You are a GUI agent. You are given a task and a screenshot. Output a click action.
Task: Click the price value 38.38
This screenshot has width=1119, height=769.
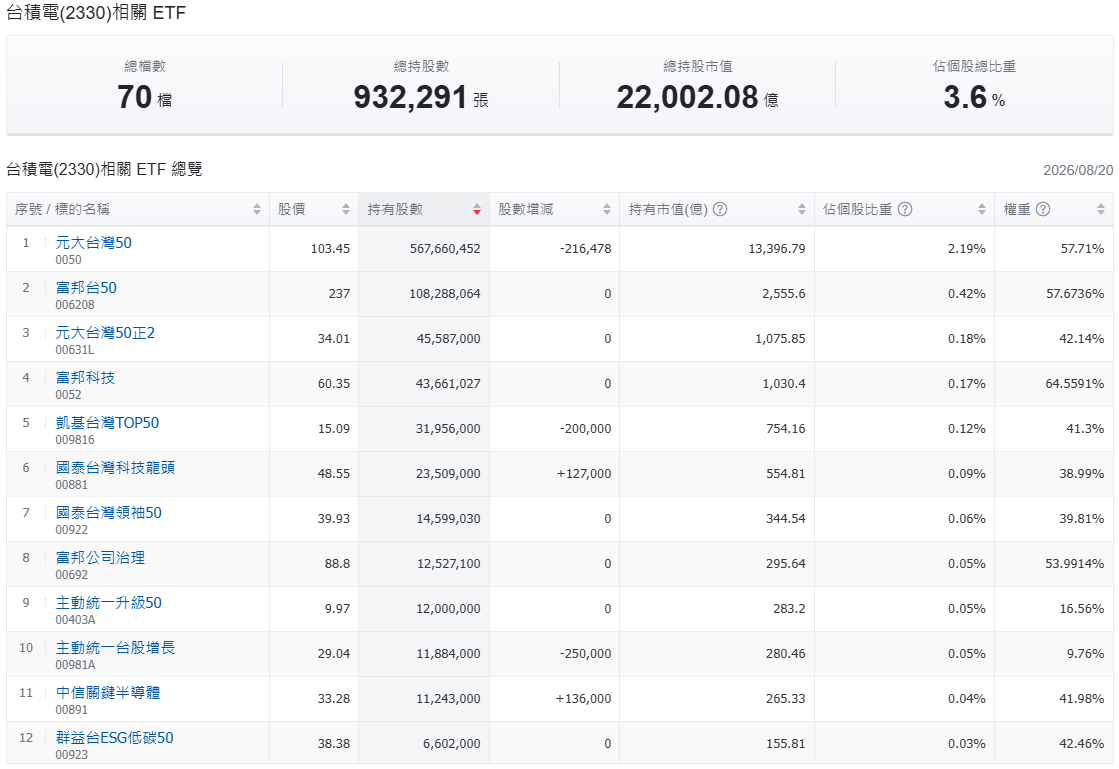pyautogui.click(x=333, y=743)
